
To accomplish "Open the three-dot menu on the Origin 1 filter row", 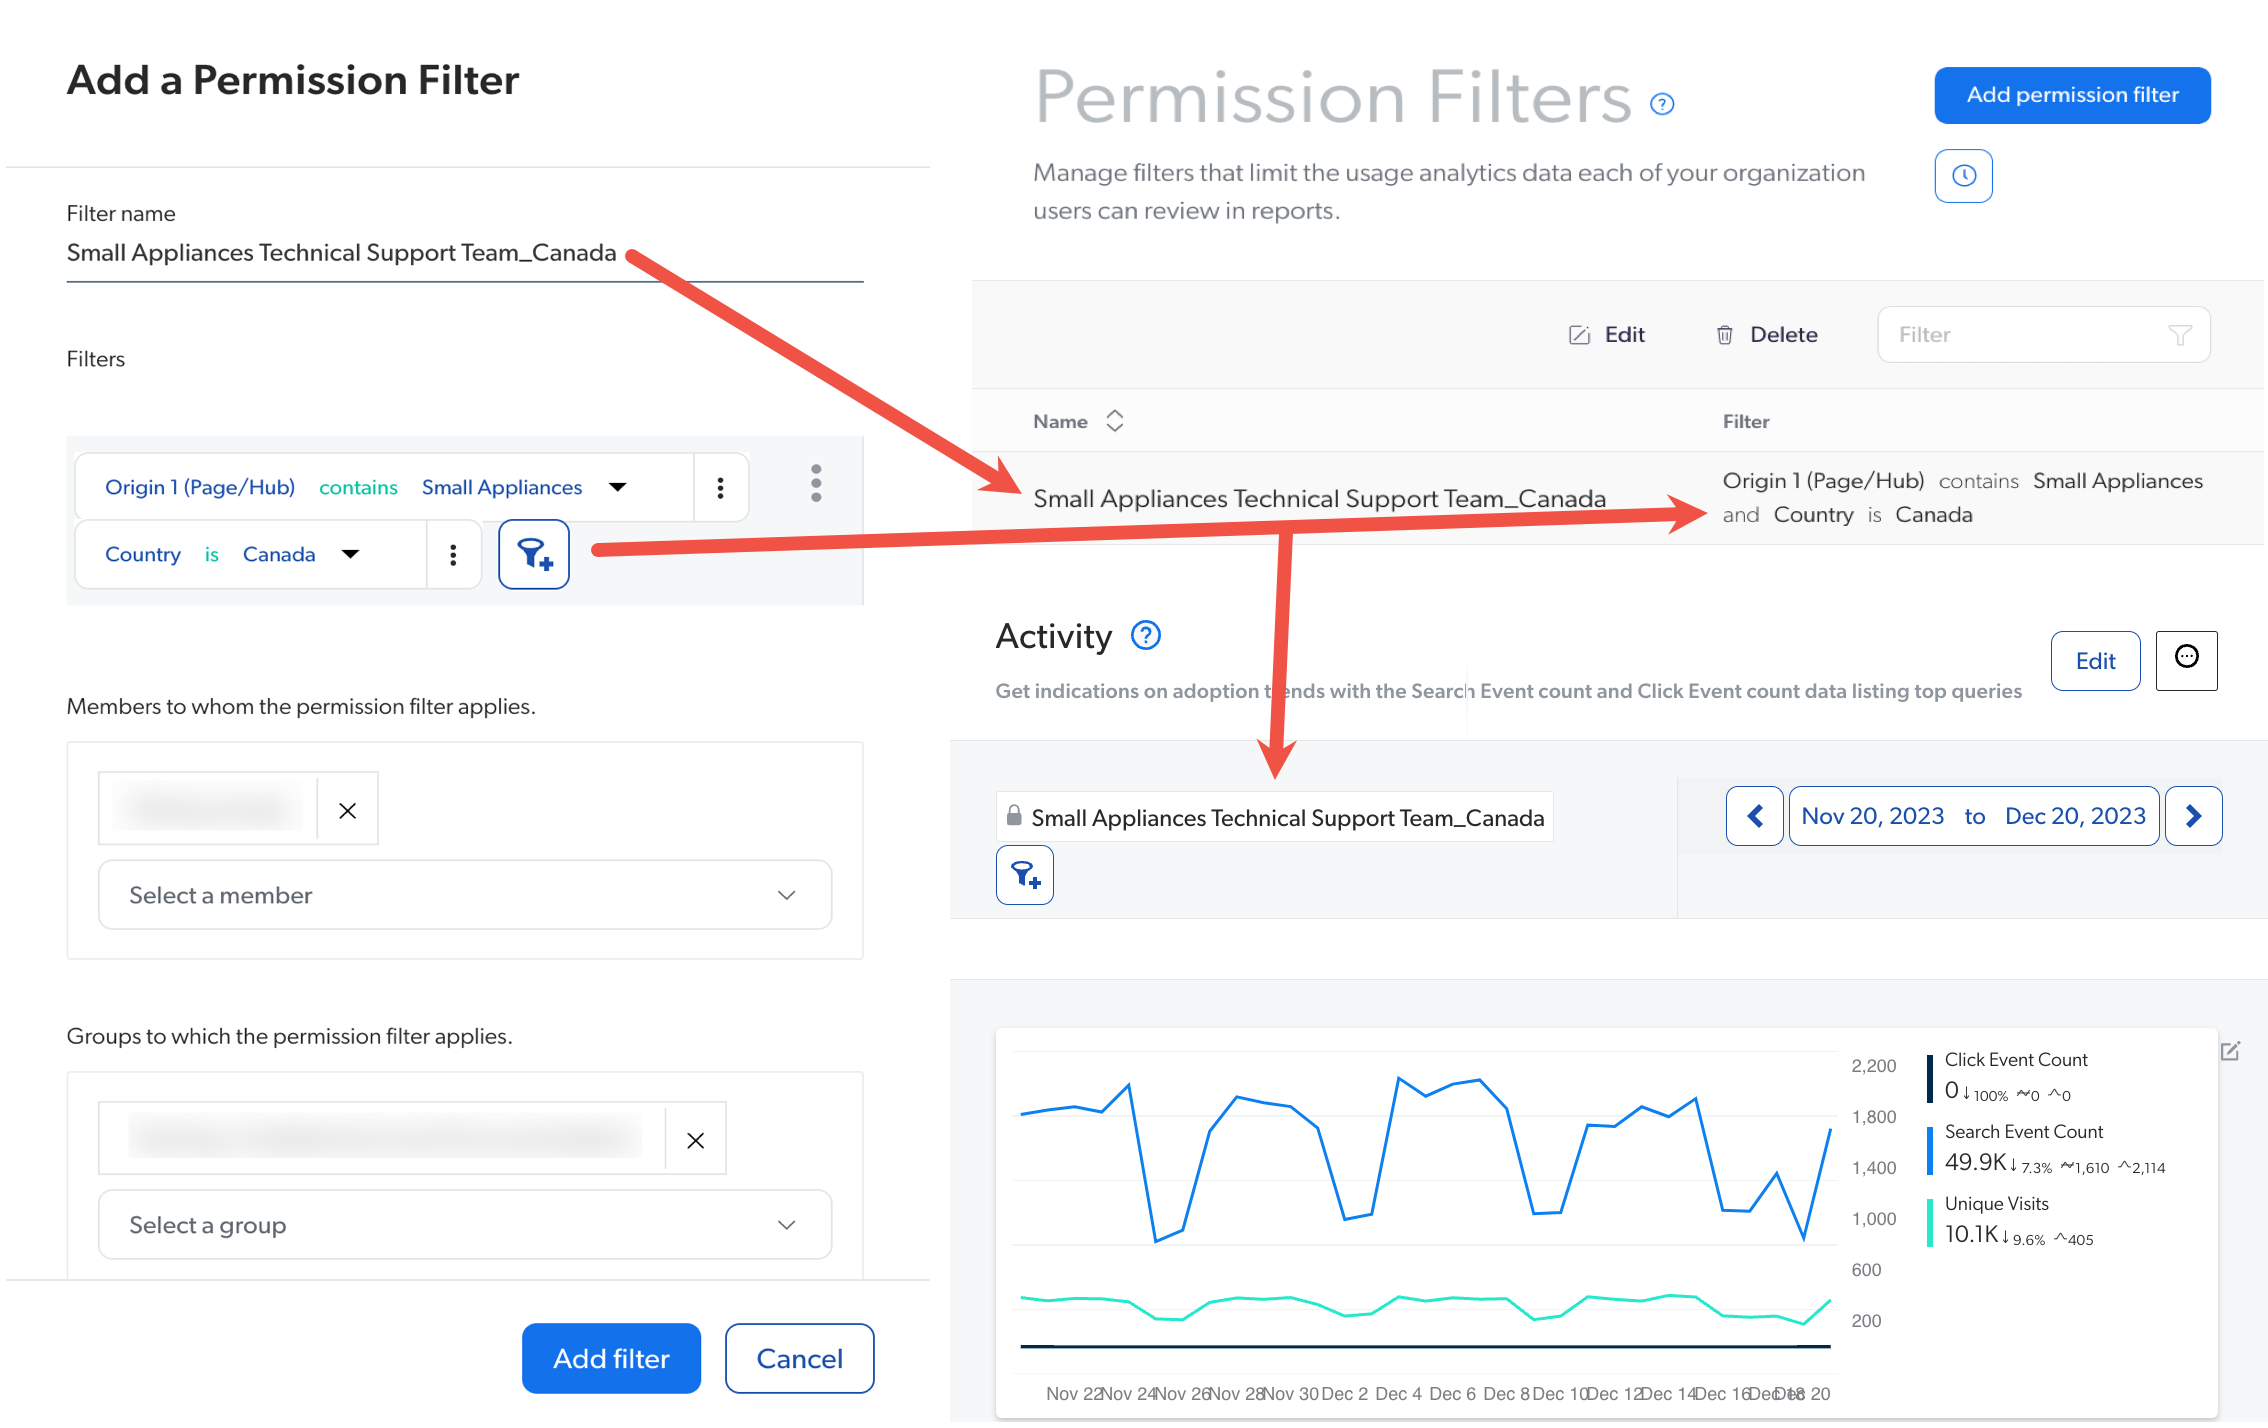I will [720, 487].
